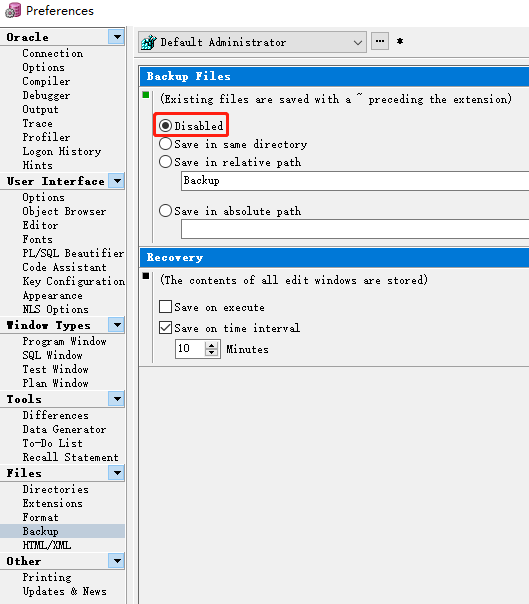Open the preference set ellipsis button

(x=380, y=41)
